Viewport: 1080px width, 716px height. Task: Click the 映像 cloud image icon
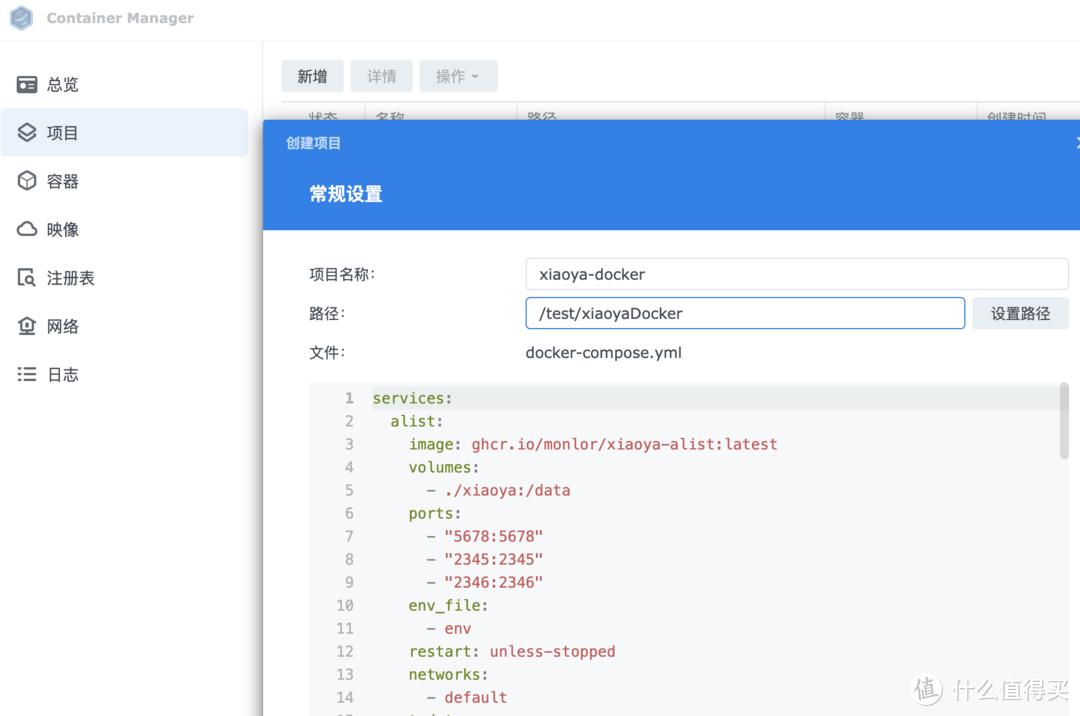pos(27,230)
